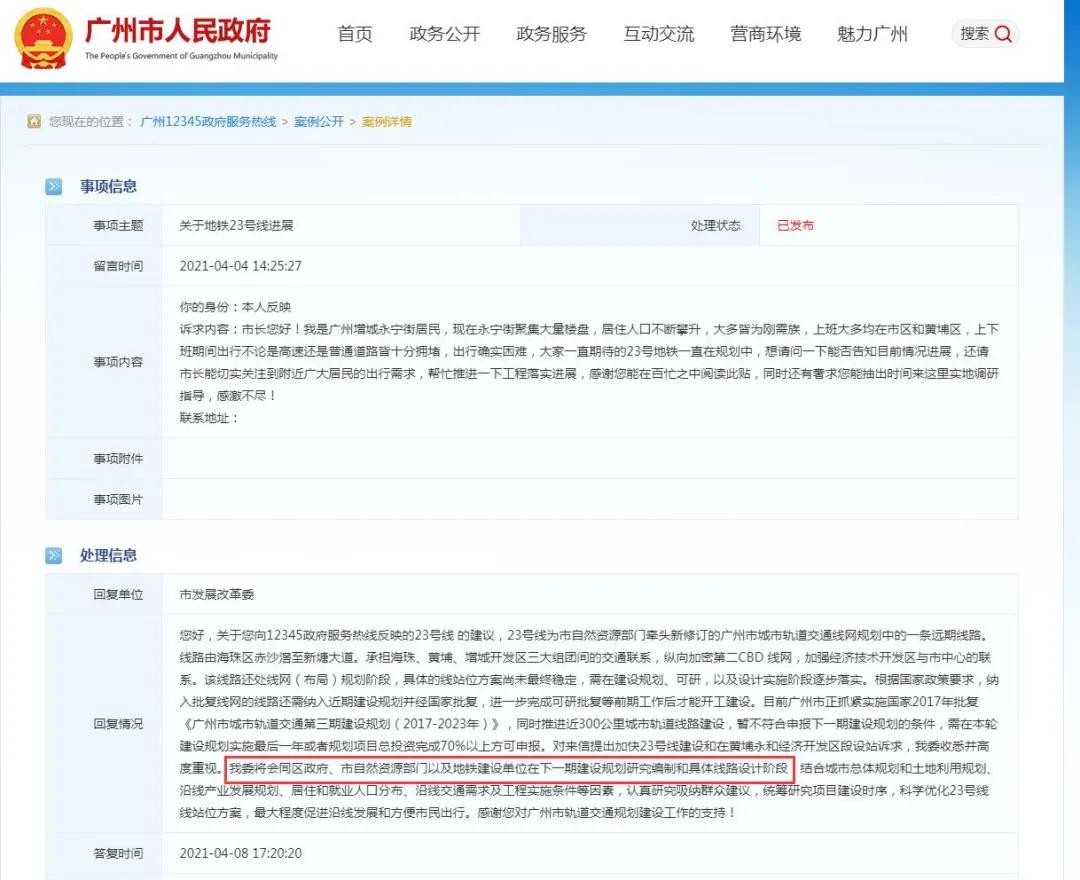
Task: Go to the 政务公开 menu
Action: 444,34
